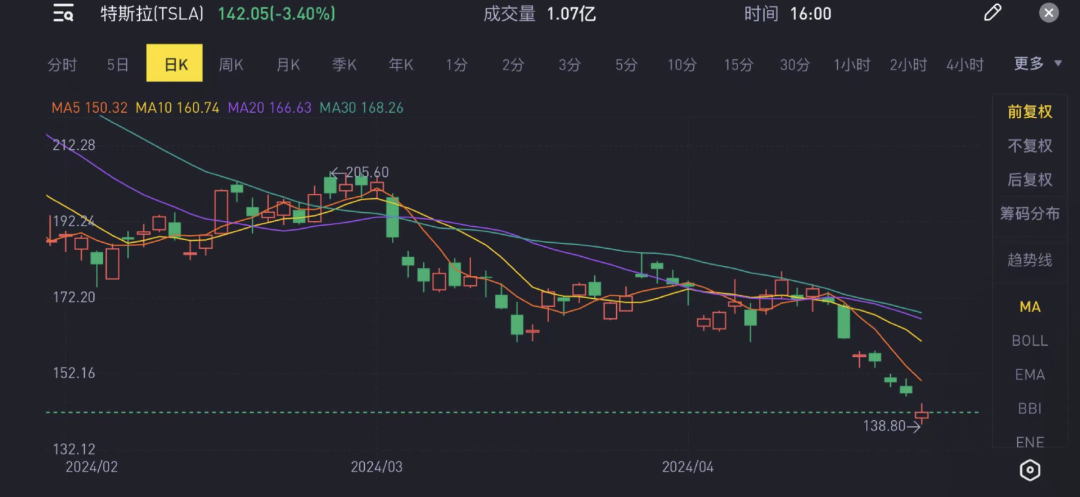Screen dimensions: 1080x497
Task: Switch to 3分 three-minute chart
Action: click(569, 64)
